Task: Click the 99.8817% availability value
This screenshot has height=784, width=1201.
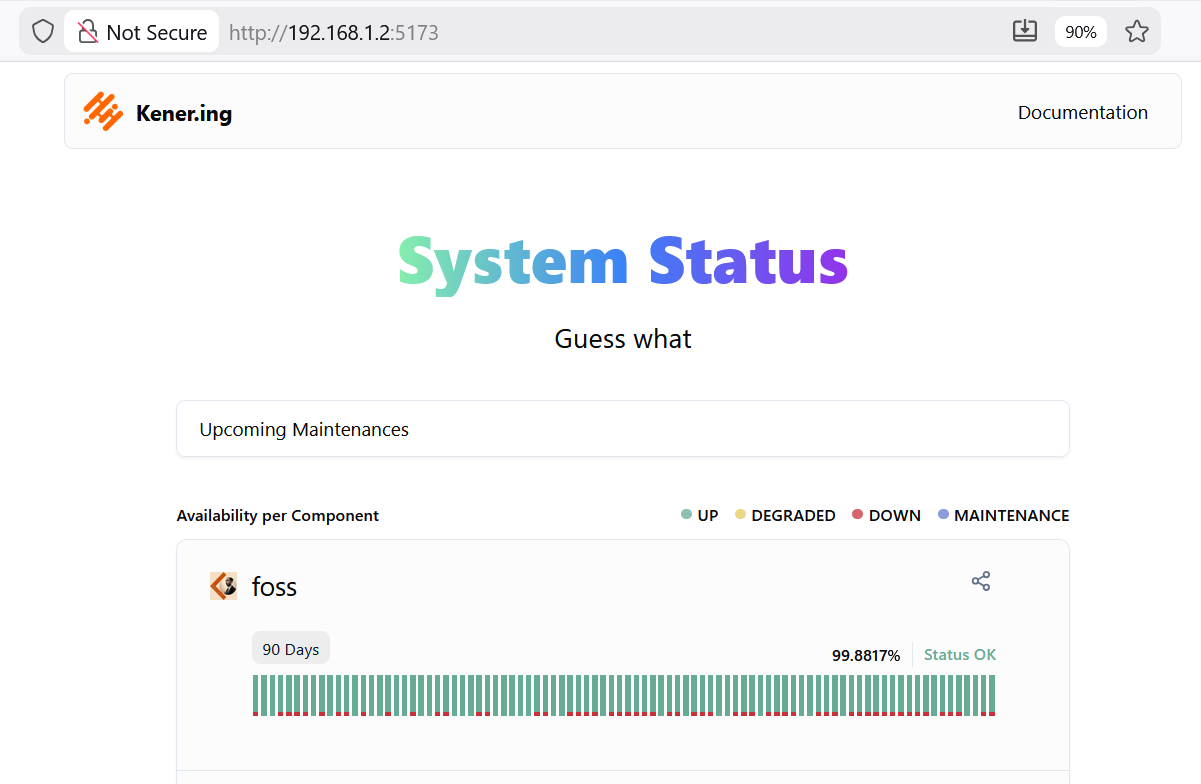Action: point(866,654)
